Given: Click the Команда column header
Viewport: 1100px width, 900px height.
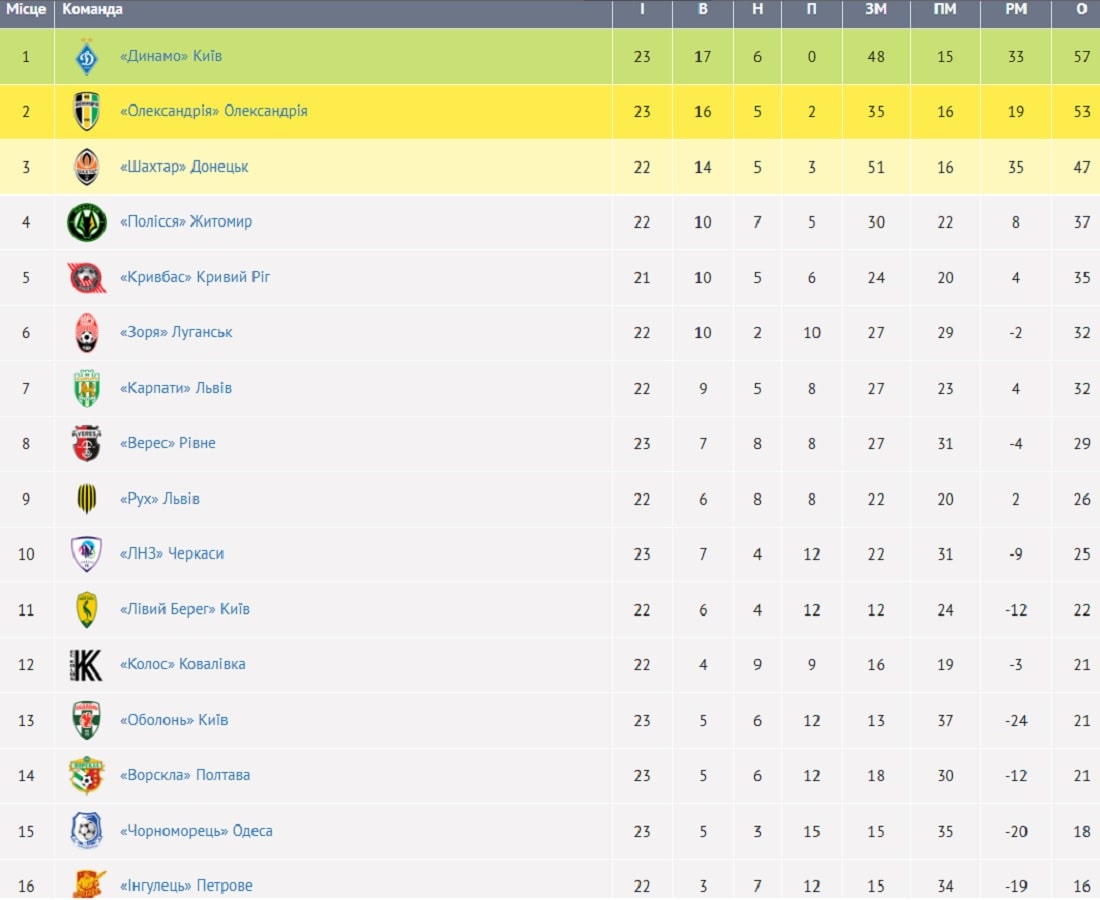Looking at the screenshot, I should pyautogui.click(x=93, y=9).
